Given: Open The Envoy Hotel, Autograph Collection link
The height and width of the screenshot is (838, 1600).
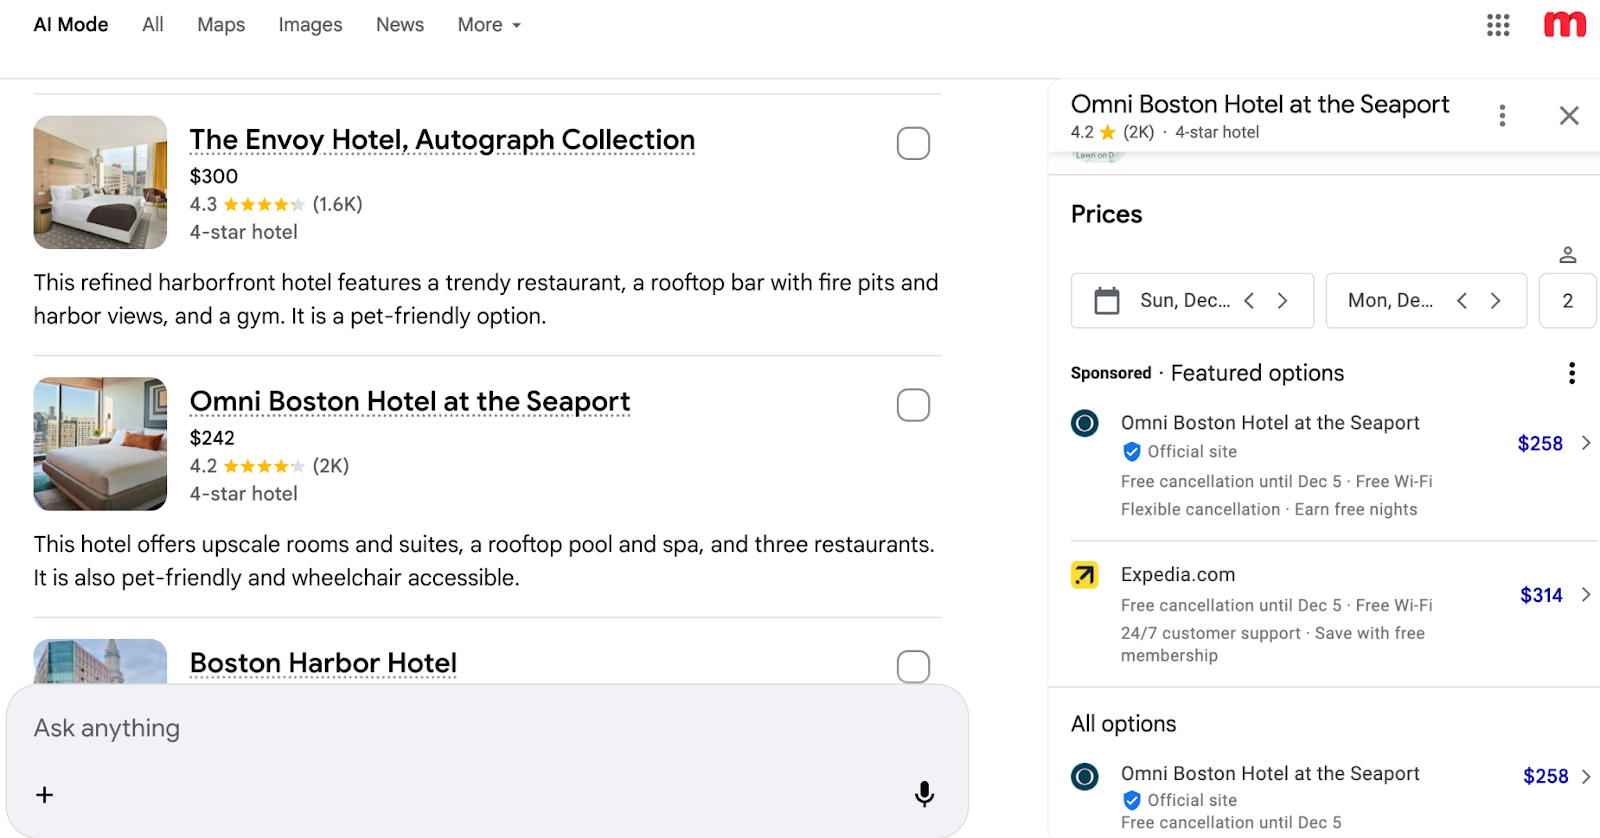Looking at the screenshot, I should 442,140.
